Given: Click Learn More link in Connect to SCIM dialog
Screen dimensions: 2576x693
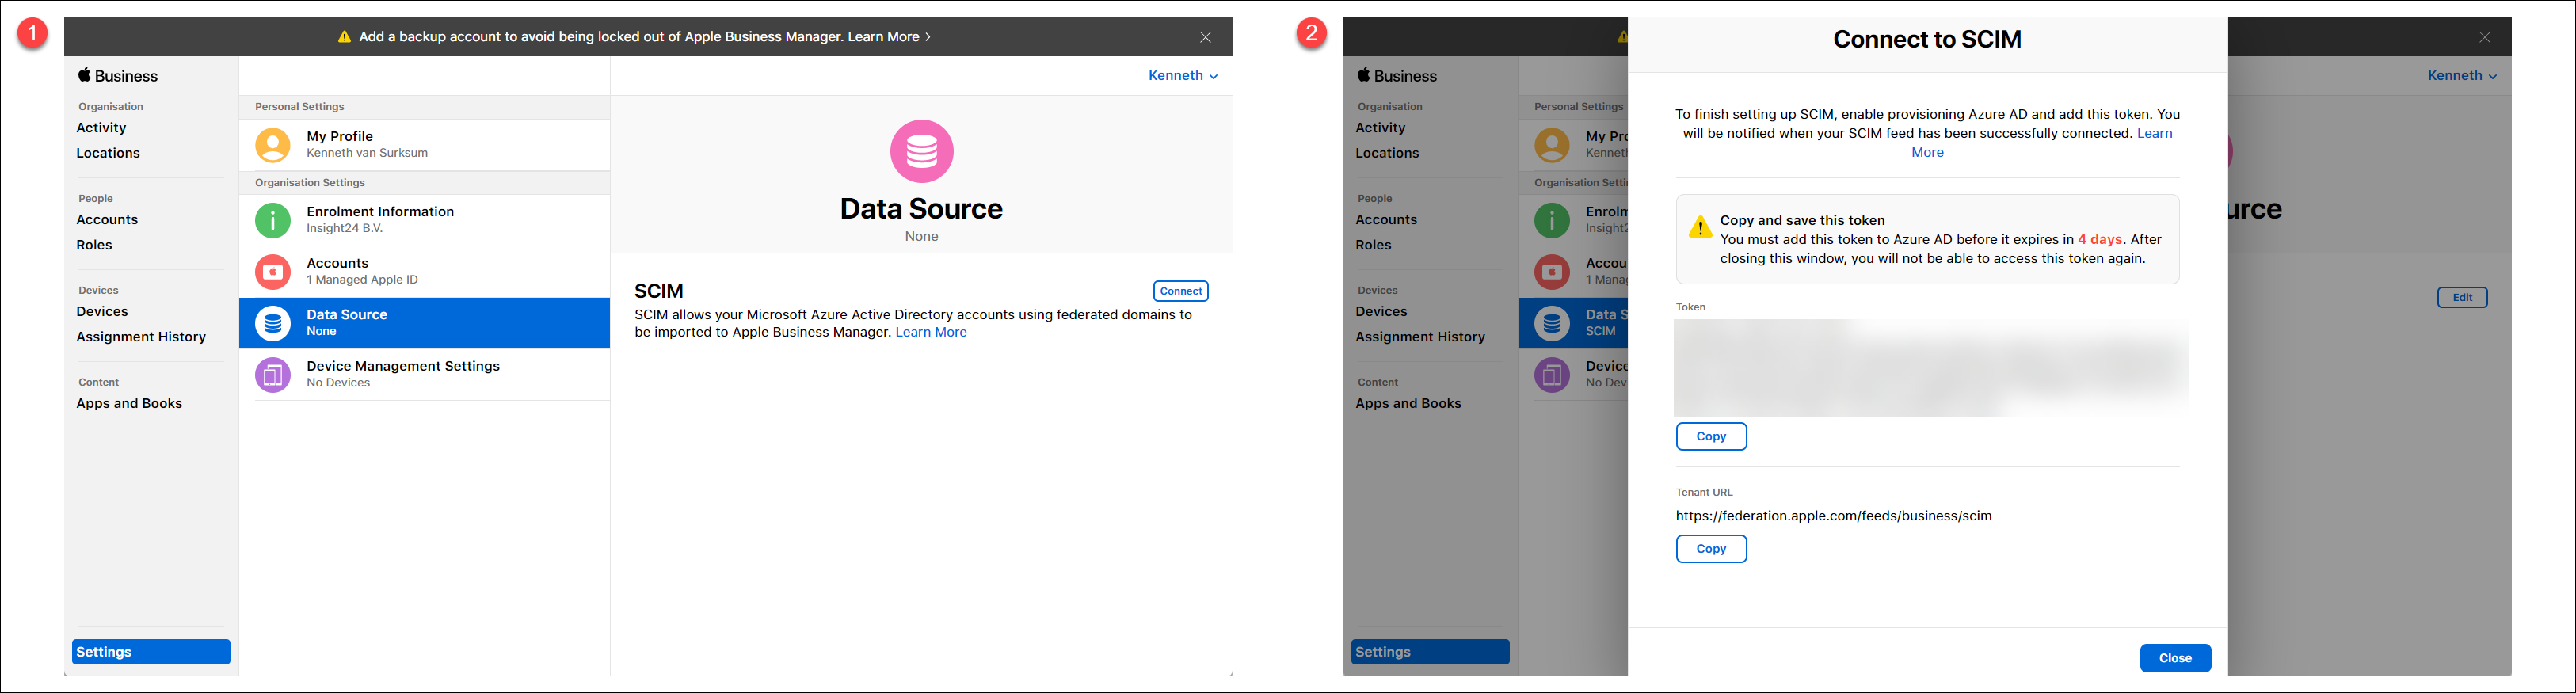Looking at the screenshot, I should [x=2042, y=143].
